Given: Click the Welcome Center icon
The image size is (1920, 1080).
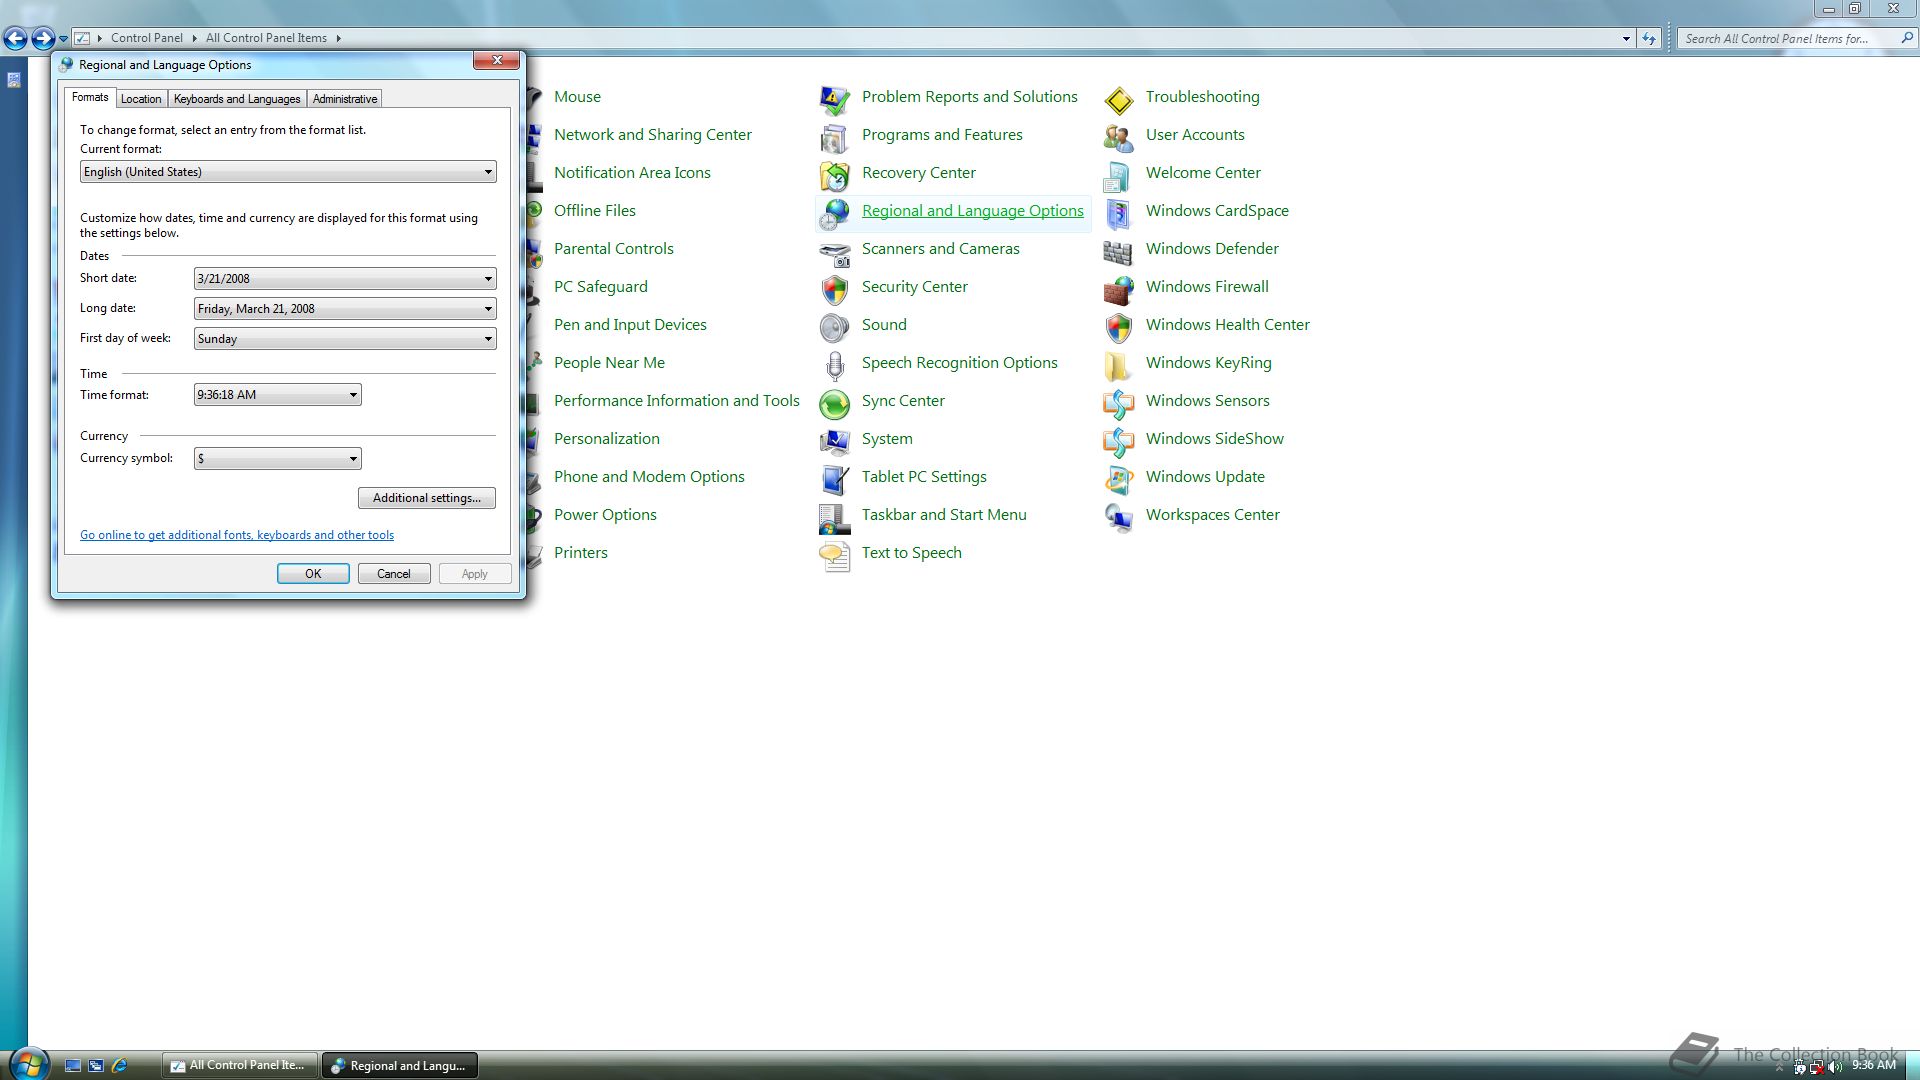Looking at the screenshot, I should 1118,175.
